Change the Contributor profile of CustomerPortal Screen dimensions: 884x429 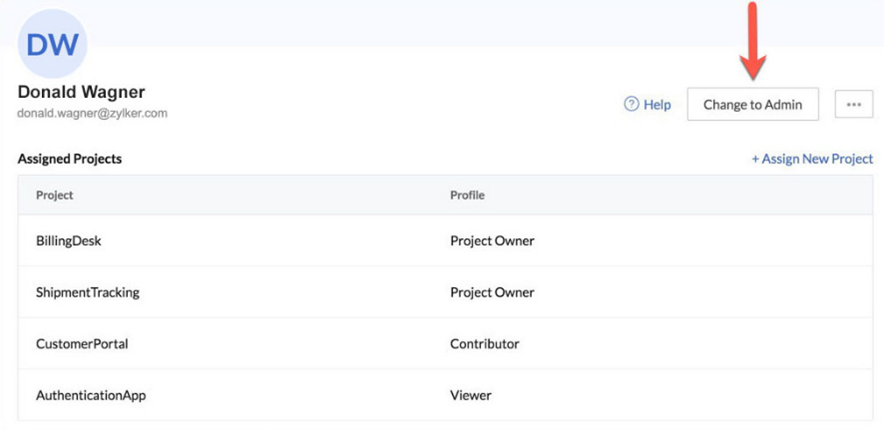[x=484, y=344]
